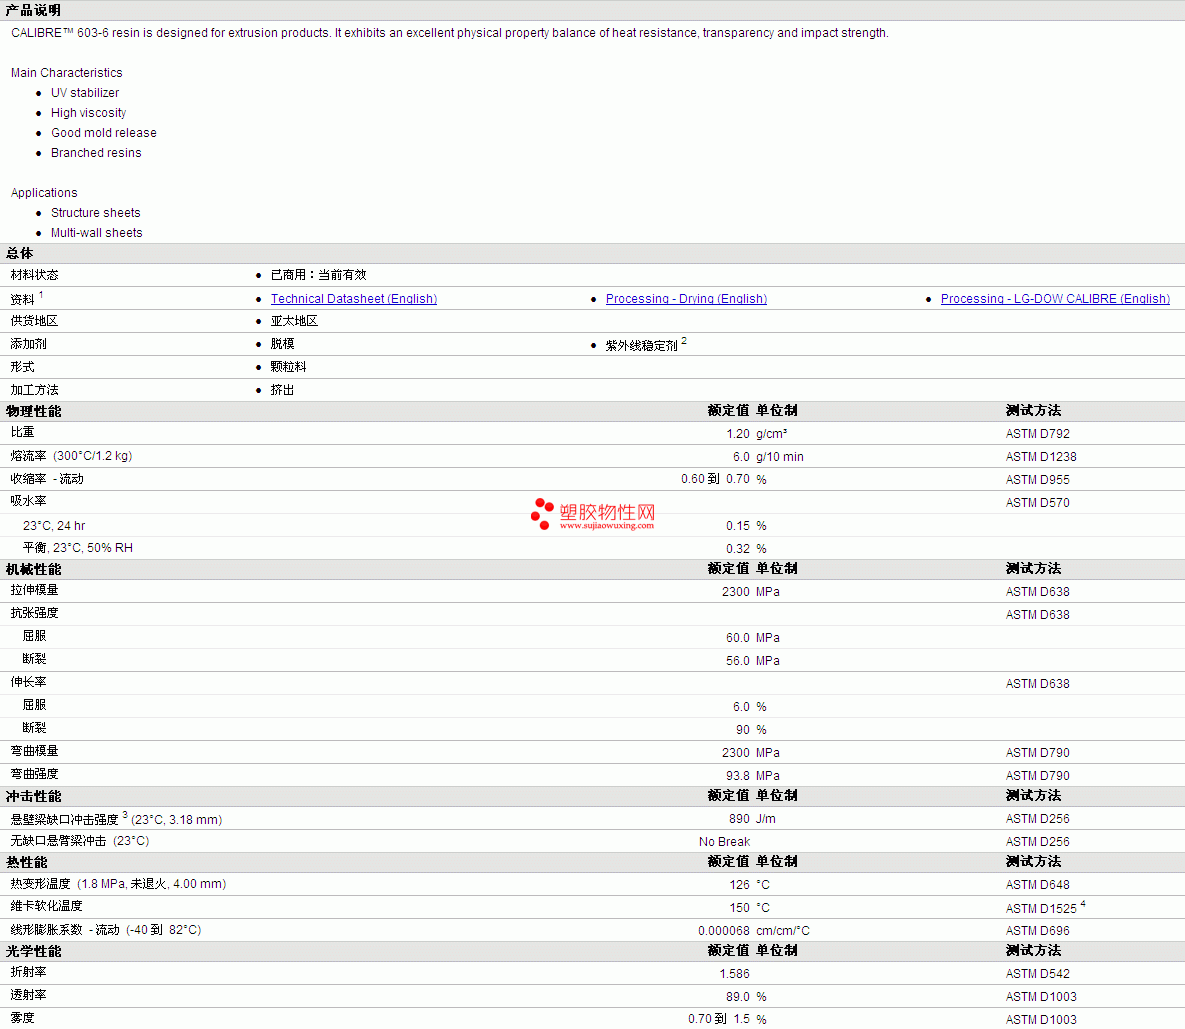Click the 热性能 section header
The width and height of the screenshot is (1185, 1029).
[x=26, y=862]
